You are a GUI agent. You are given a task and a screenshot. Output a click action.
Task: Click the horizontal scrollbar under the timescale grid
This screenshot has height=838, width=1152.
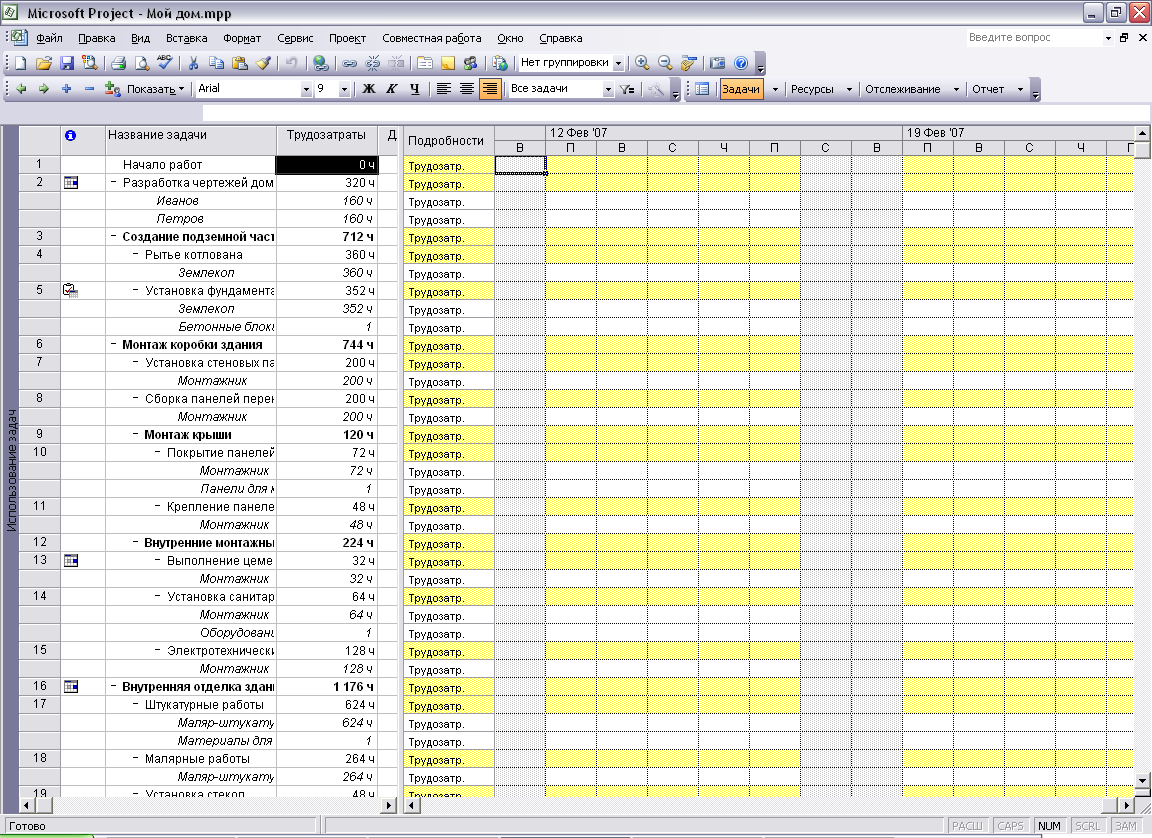click(x=769, y=806)
